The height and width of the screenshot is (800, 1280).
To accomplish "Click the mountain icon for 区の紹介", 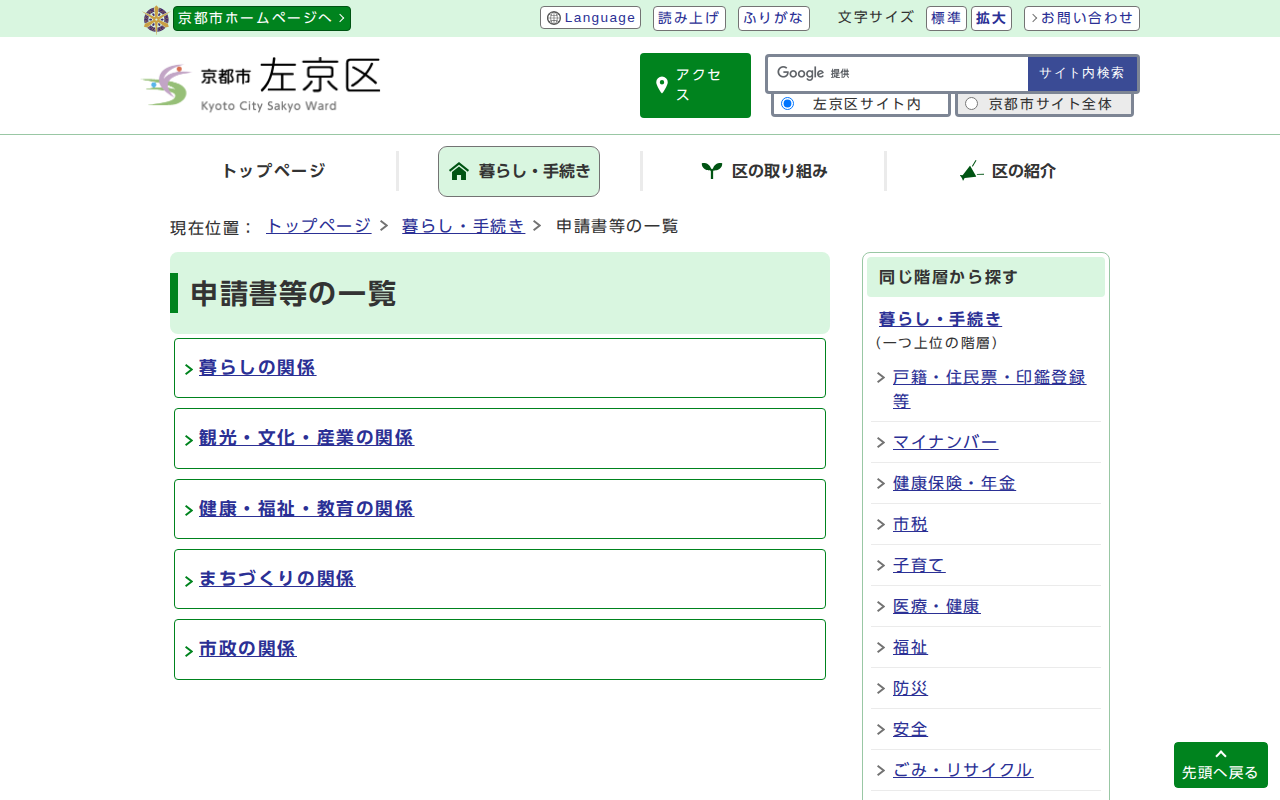I will tap(971, 171).
